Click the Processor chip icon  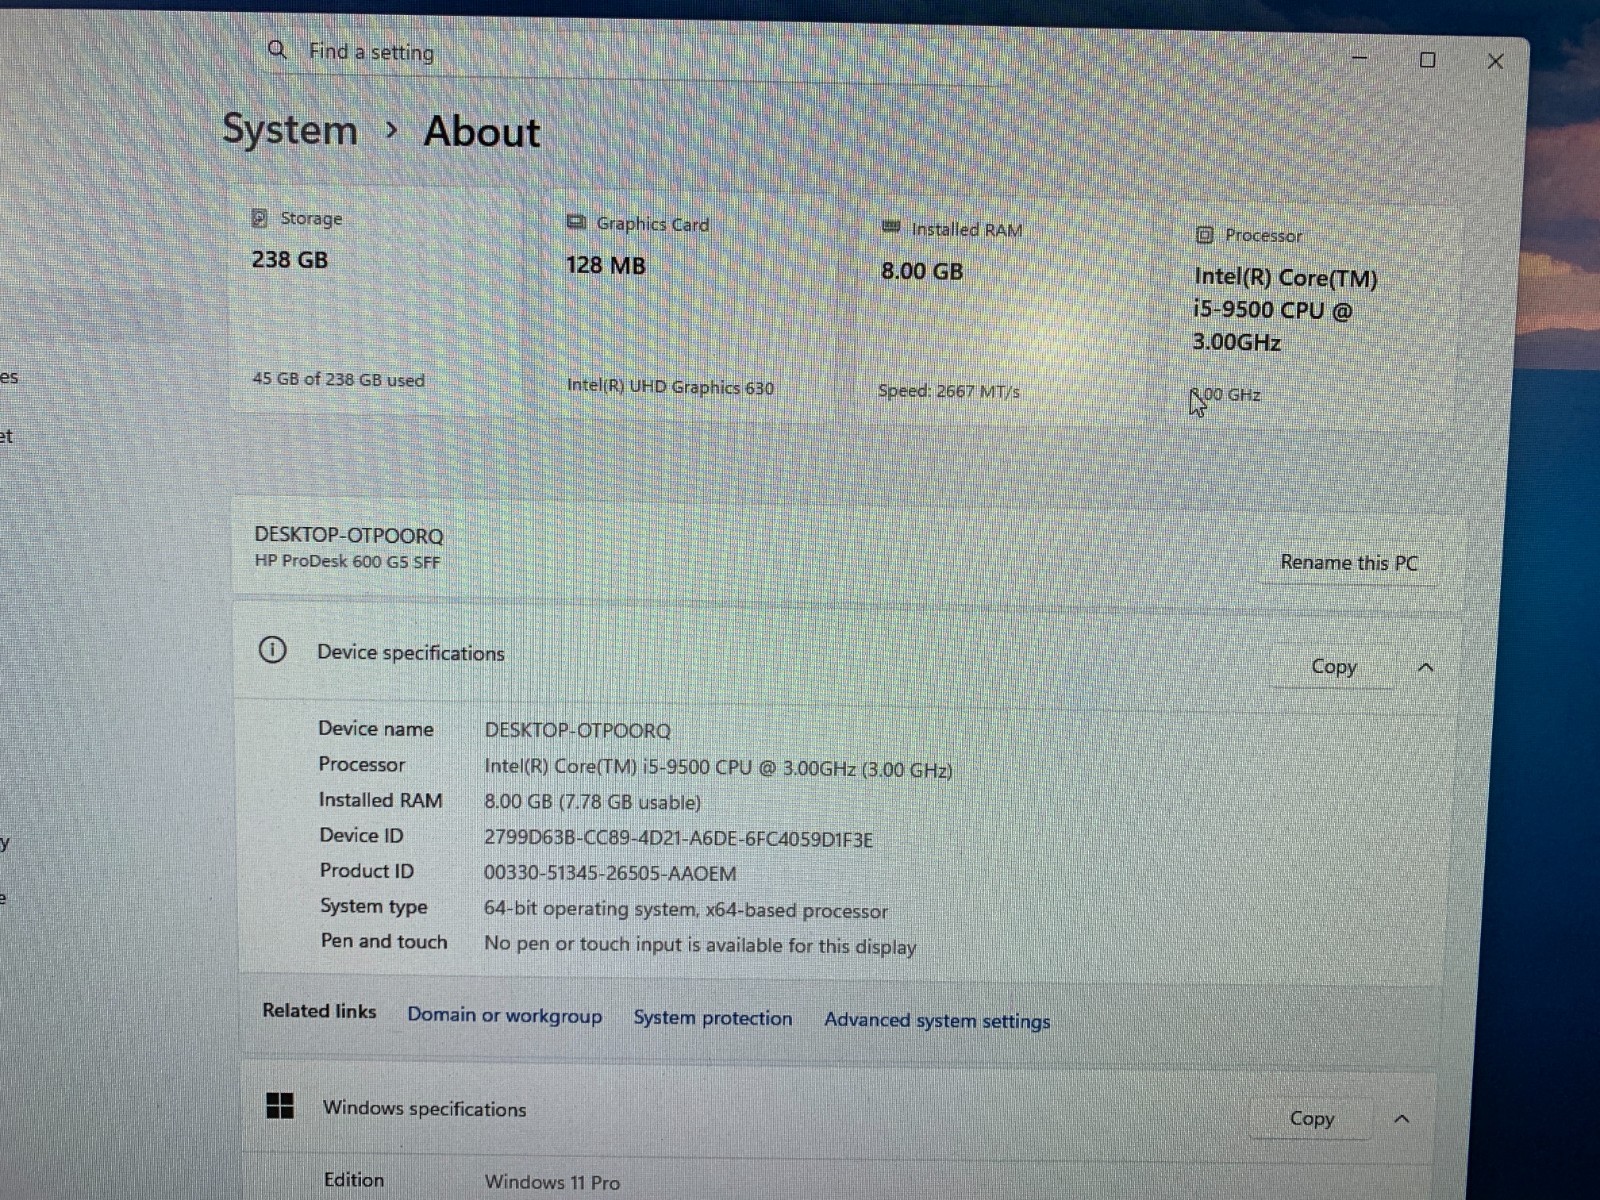coord(1205,235)
